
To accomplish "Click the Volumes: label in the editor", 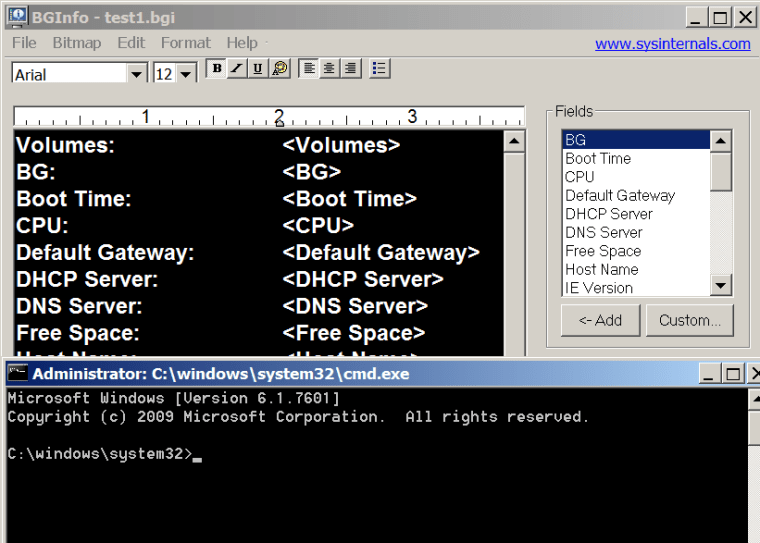I will [65, 145].
